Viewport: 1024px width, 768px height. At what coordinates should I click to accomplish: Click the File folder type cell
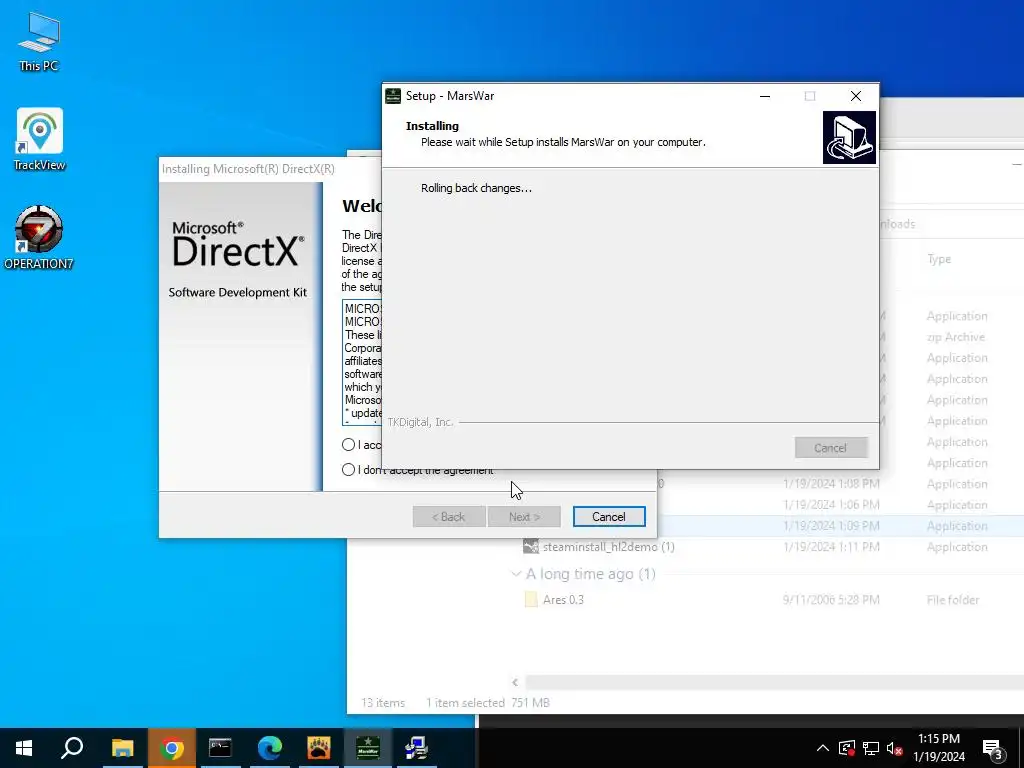click(952, 600)
